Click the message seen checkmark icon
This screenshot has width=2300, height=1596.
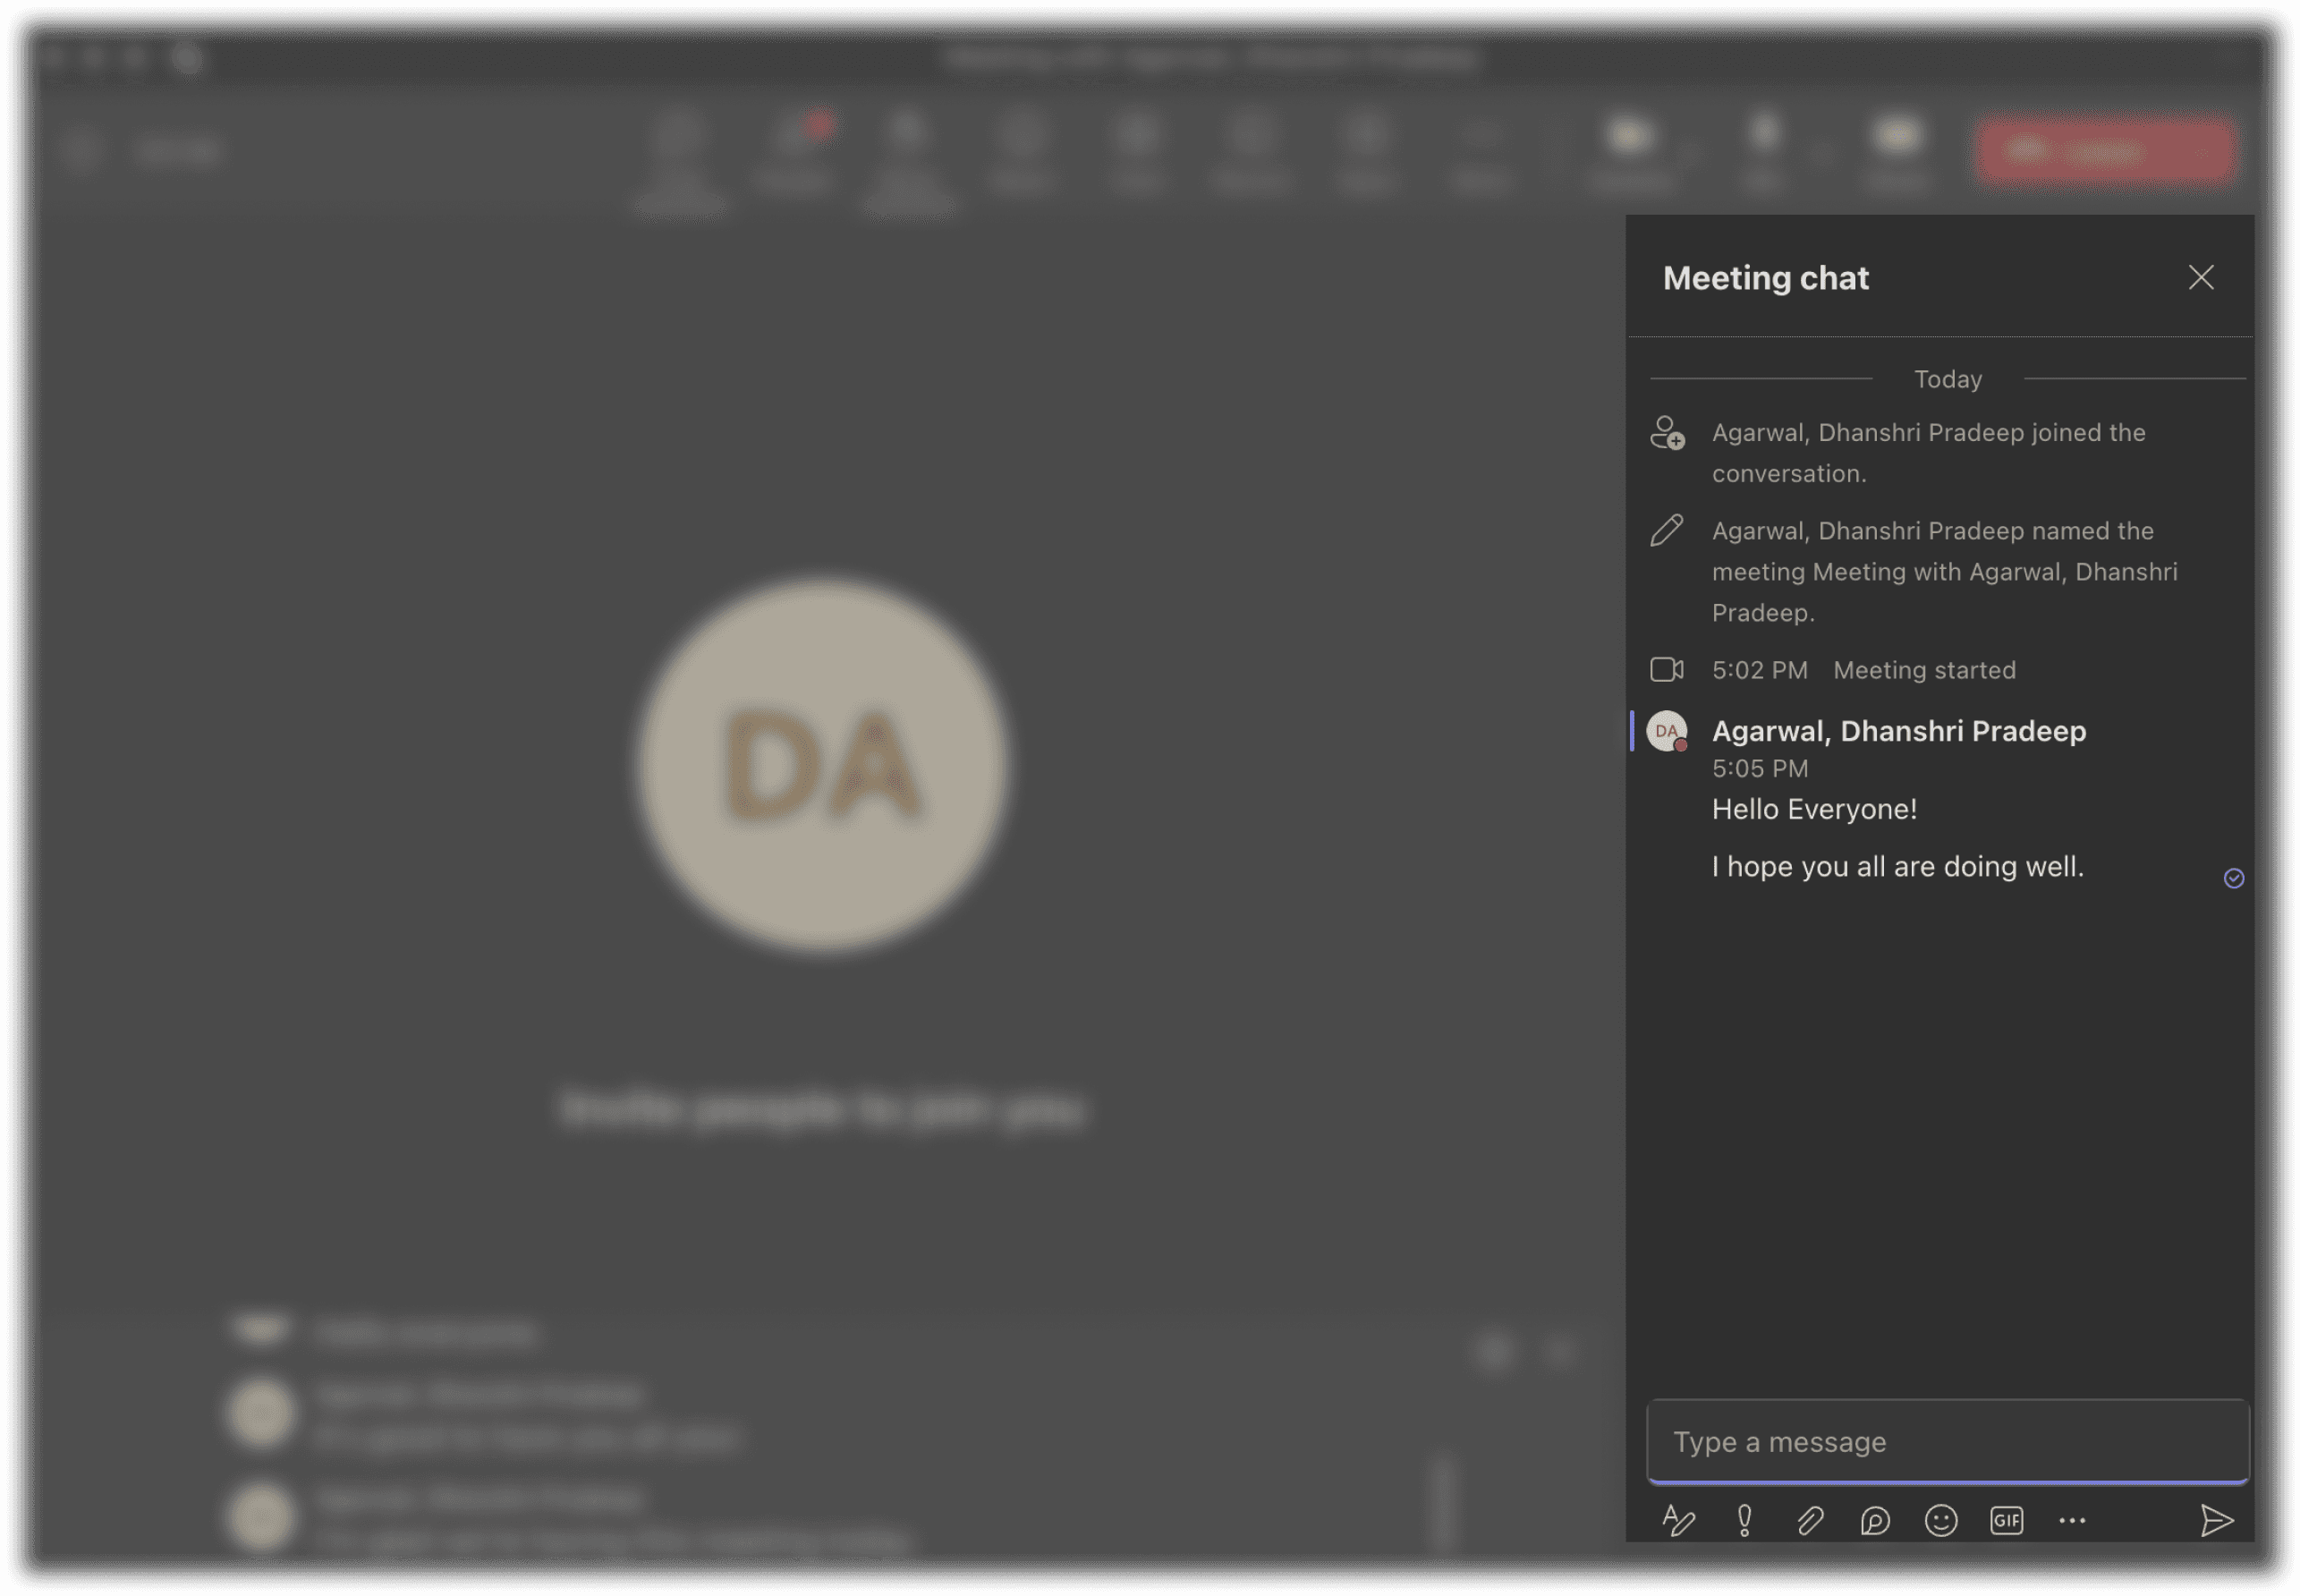(2234, 878)
